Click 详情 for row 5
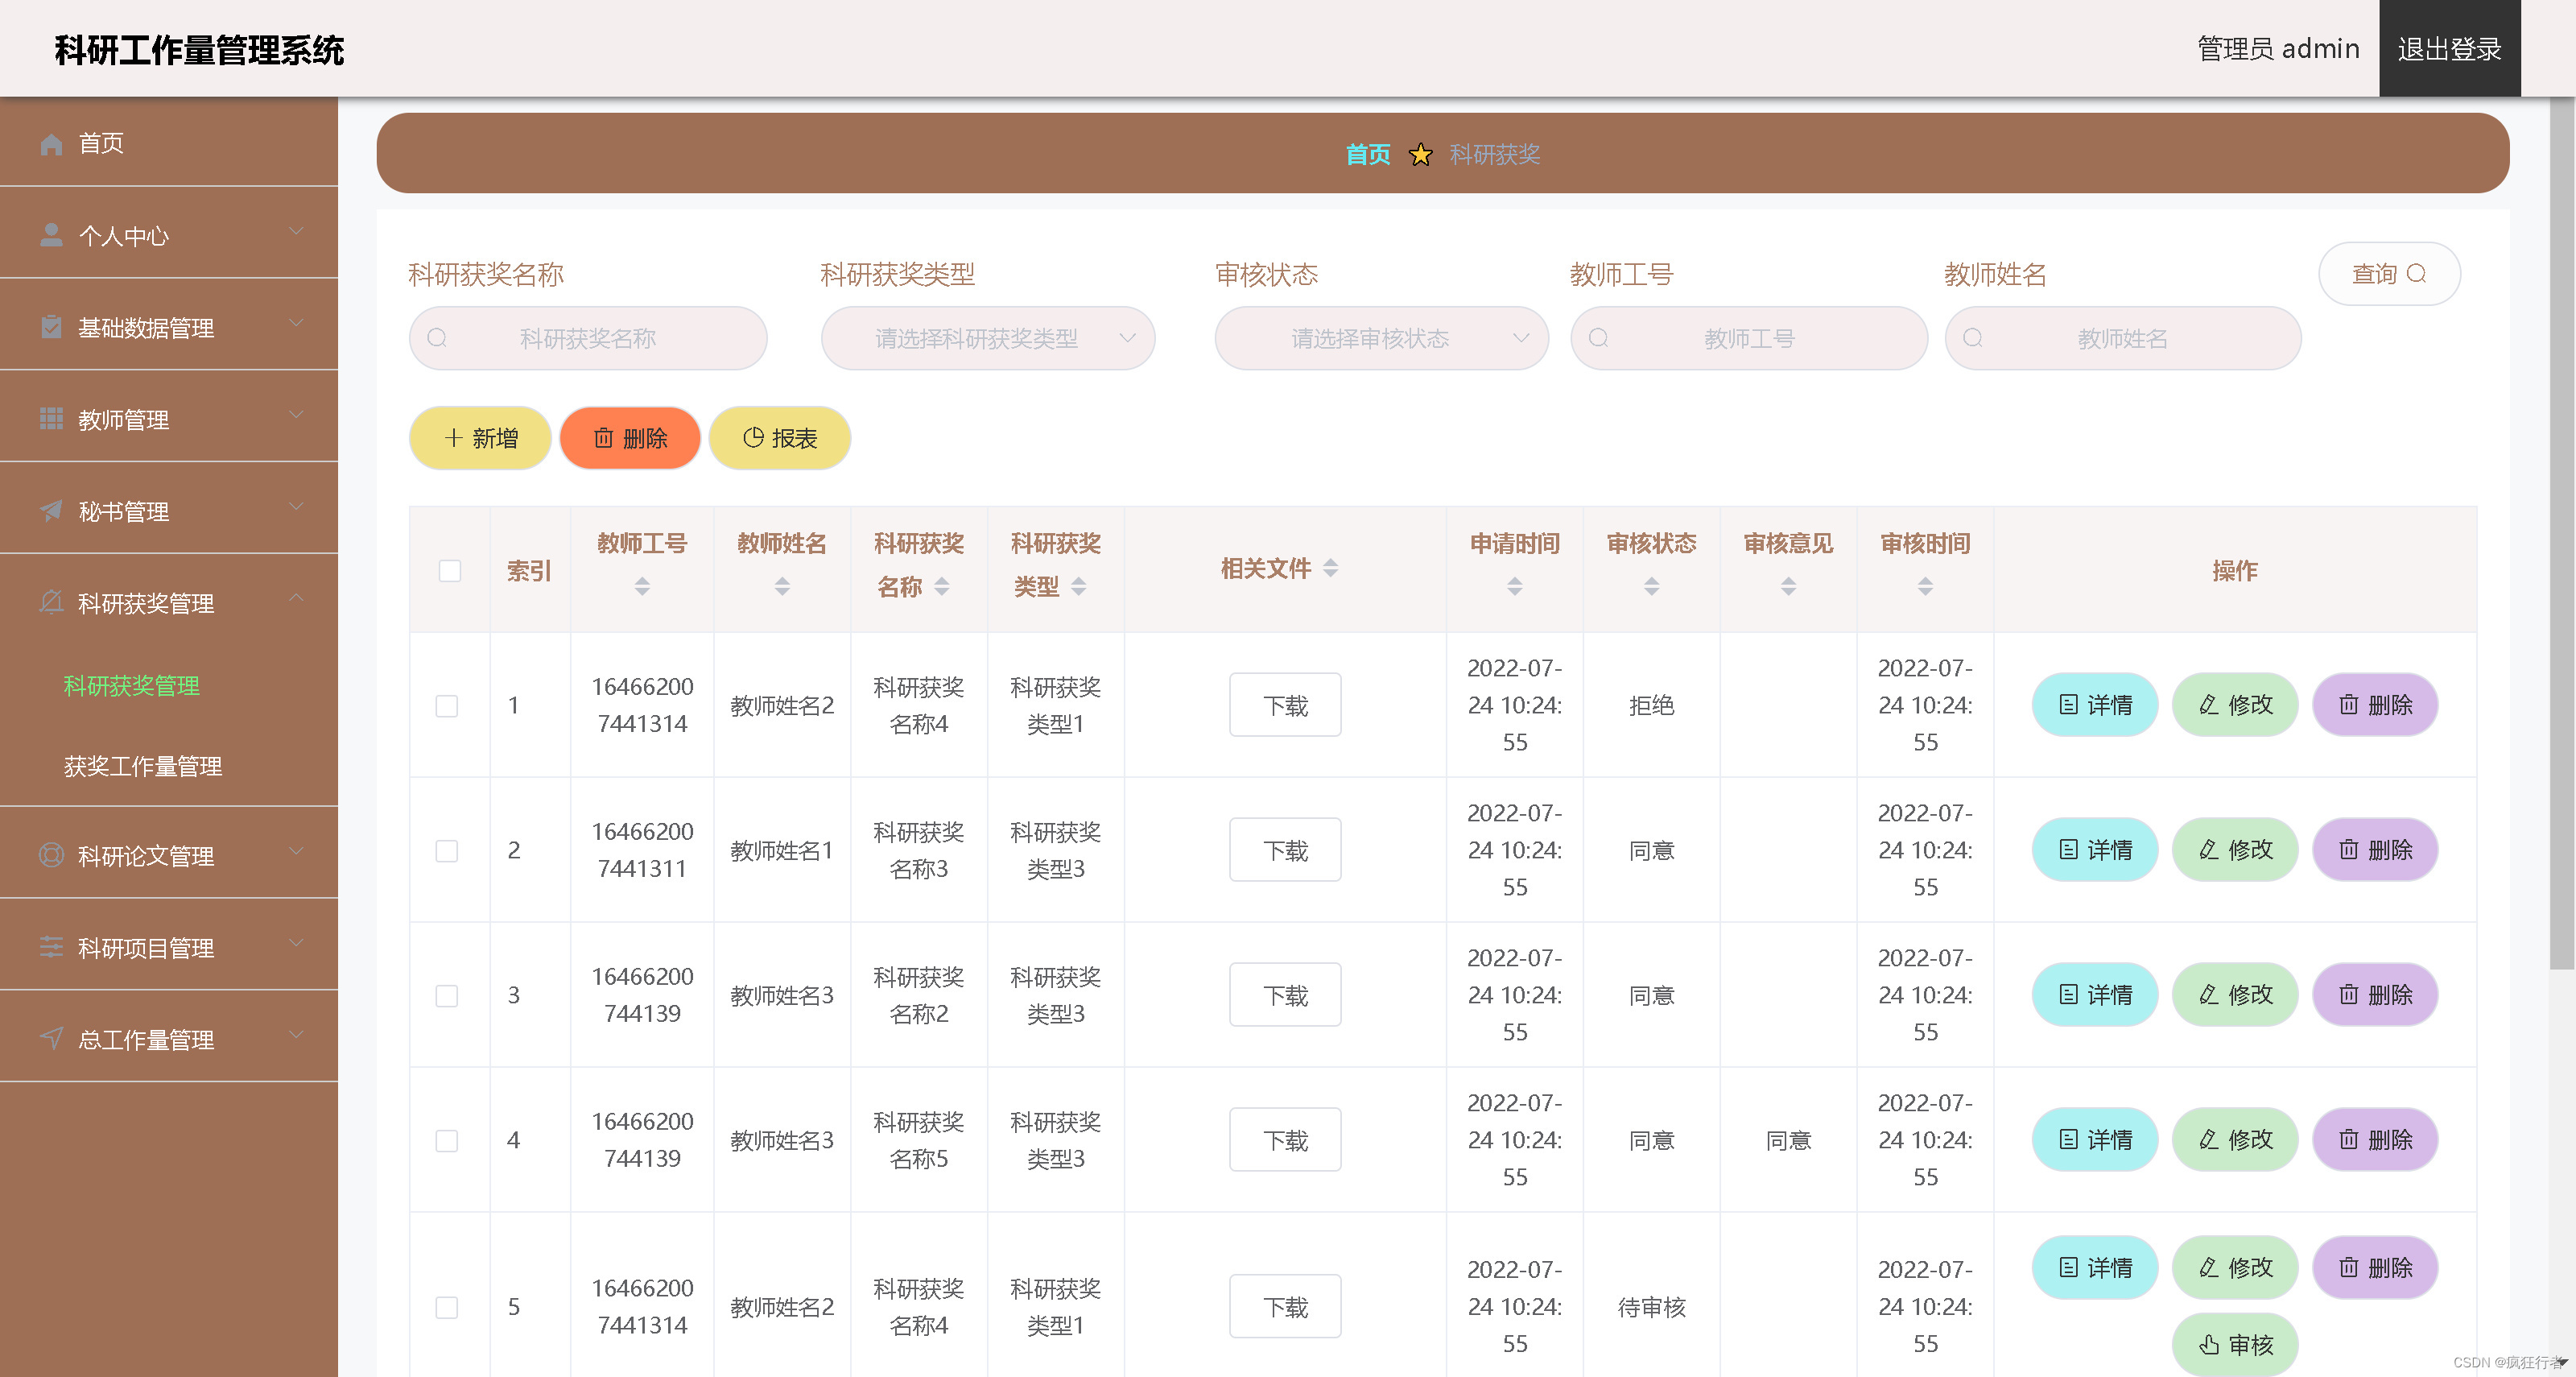The height and width of the screenshot is (1377, 2576). click(2095, 1268)
